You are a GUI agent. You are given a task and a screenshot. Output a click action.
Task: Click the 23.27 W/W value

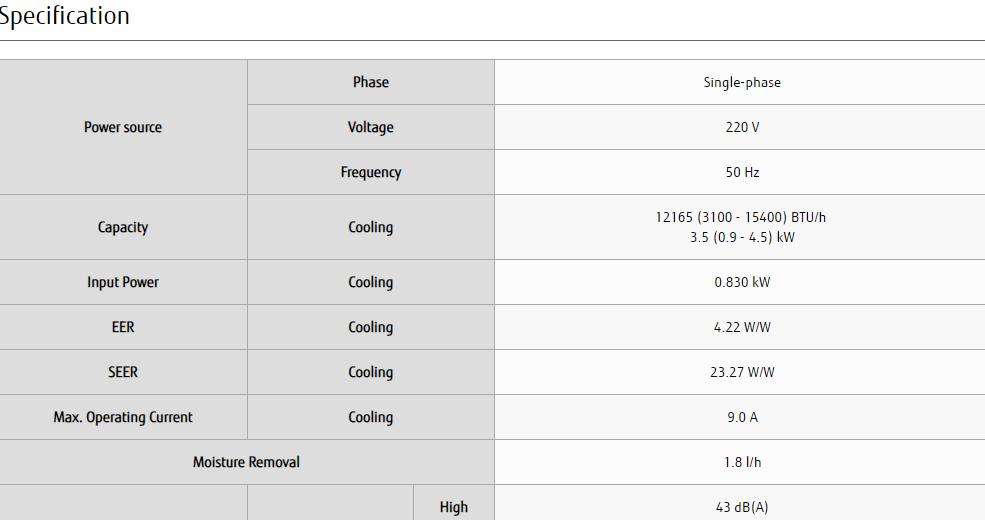pos(741,372)
